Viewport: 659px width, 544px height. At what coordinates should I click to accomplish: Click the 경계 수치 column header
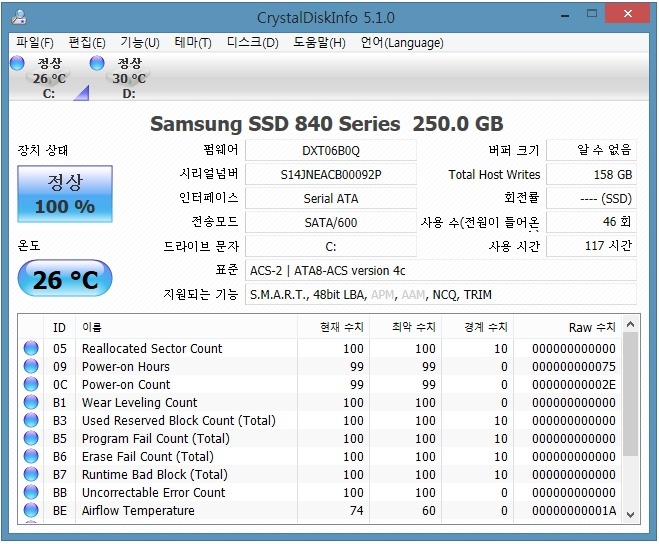pyautogui.click(x=478, y=327)
